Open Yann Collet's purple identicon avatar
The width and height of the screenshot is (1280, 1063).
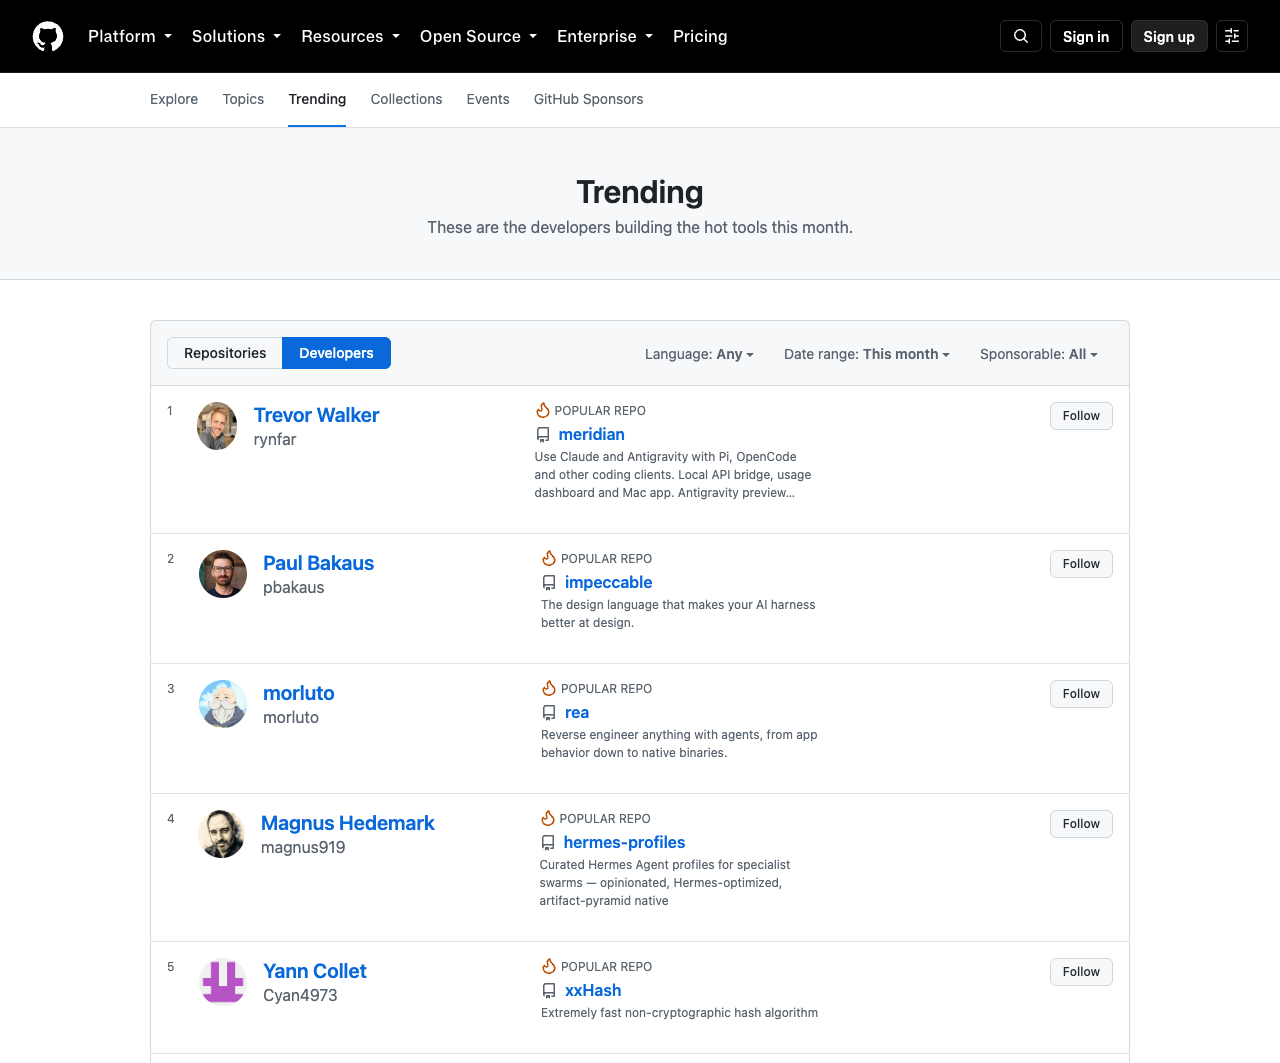click(x=223, y=982)
